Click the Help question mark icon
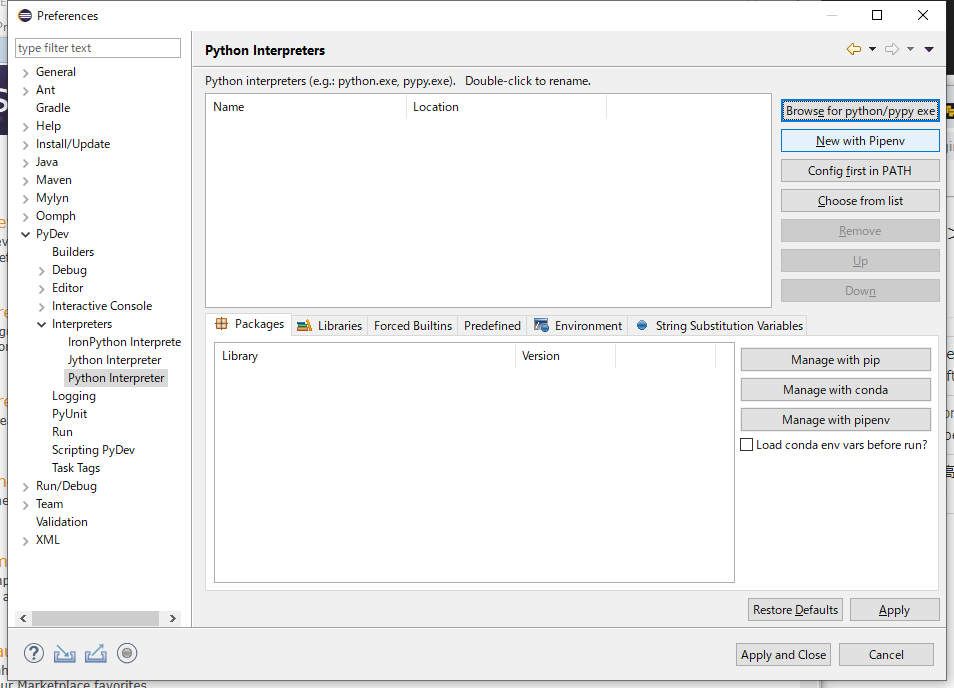This screenshot has height=688, width=954. click(x=34, y=654)
